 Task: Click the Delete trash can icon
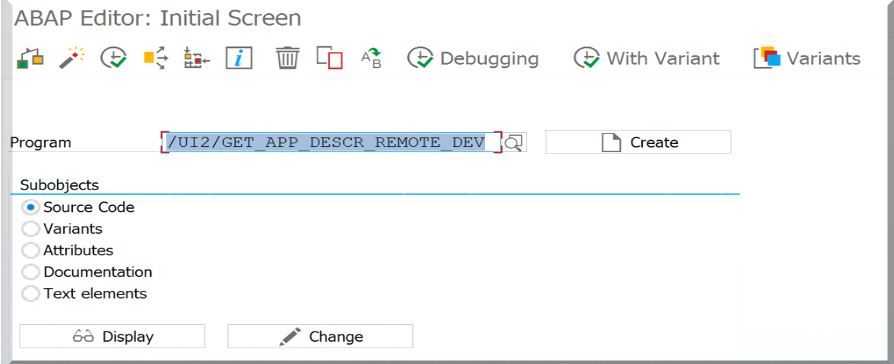pyautogui.click(x=288, y=58)
